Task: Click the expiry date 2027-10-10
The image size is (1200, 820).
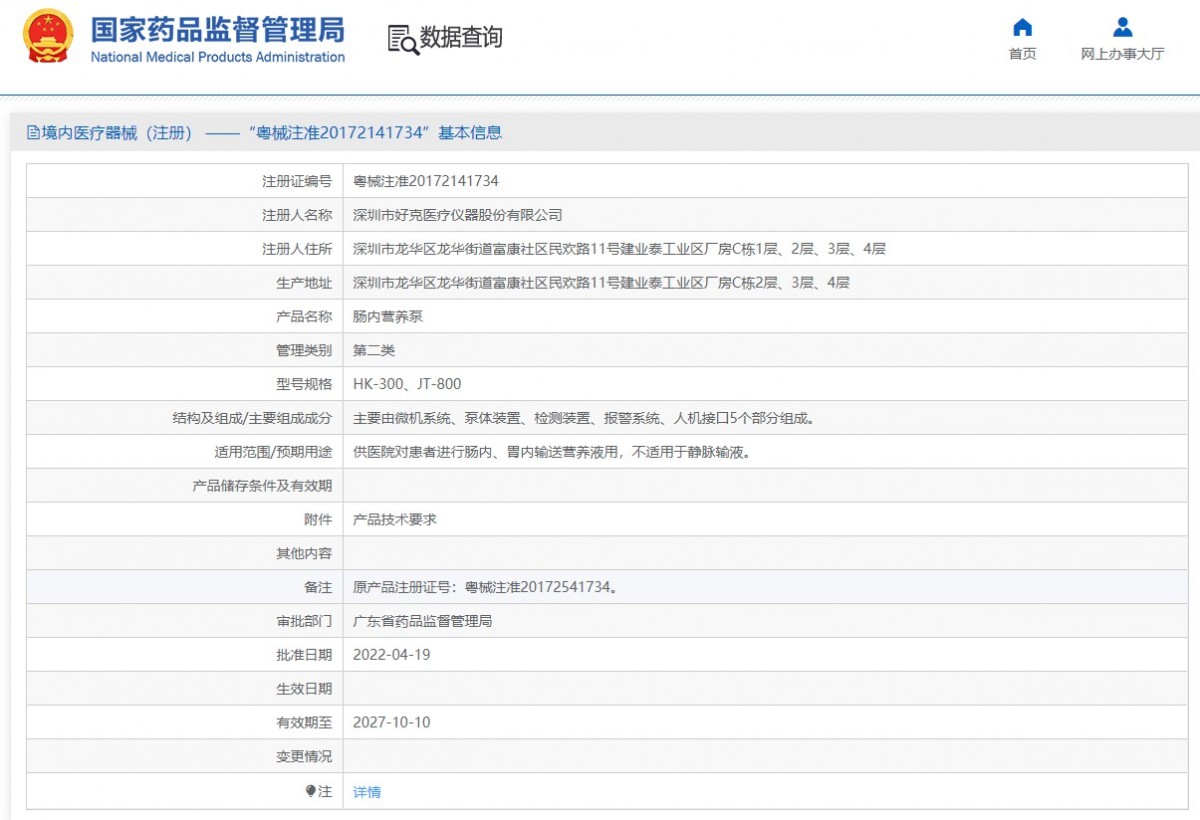Action: coord(392,722)
